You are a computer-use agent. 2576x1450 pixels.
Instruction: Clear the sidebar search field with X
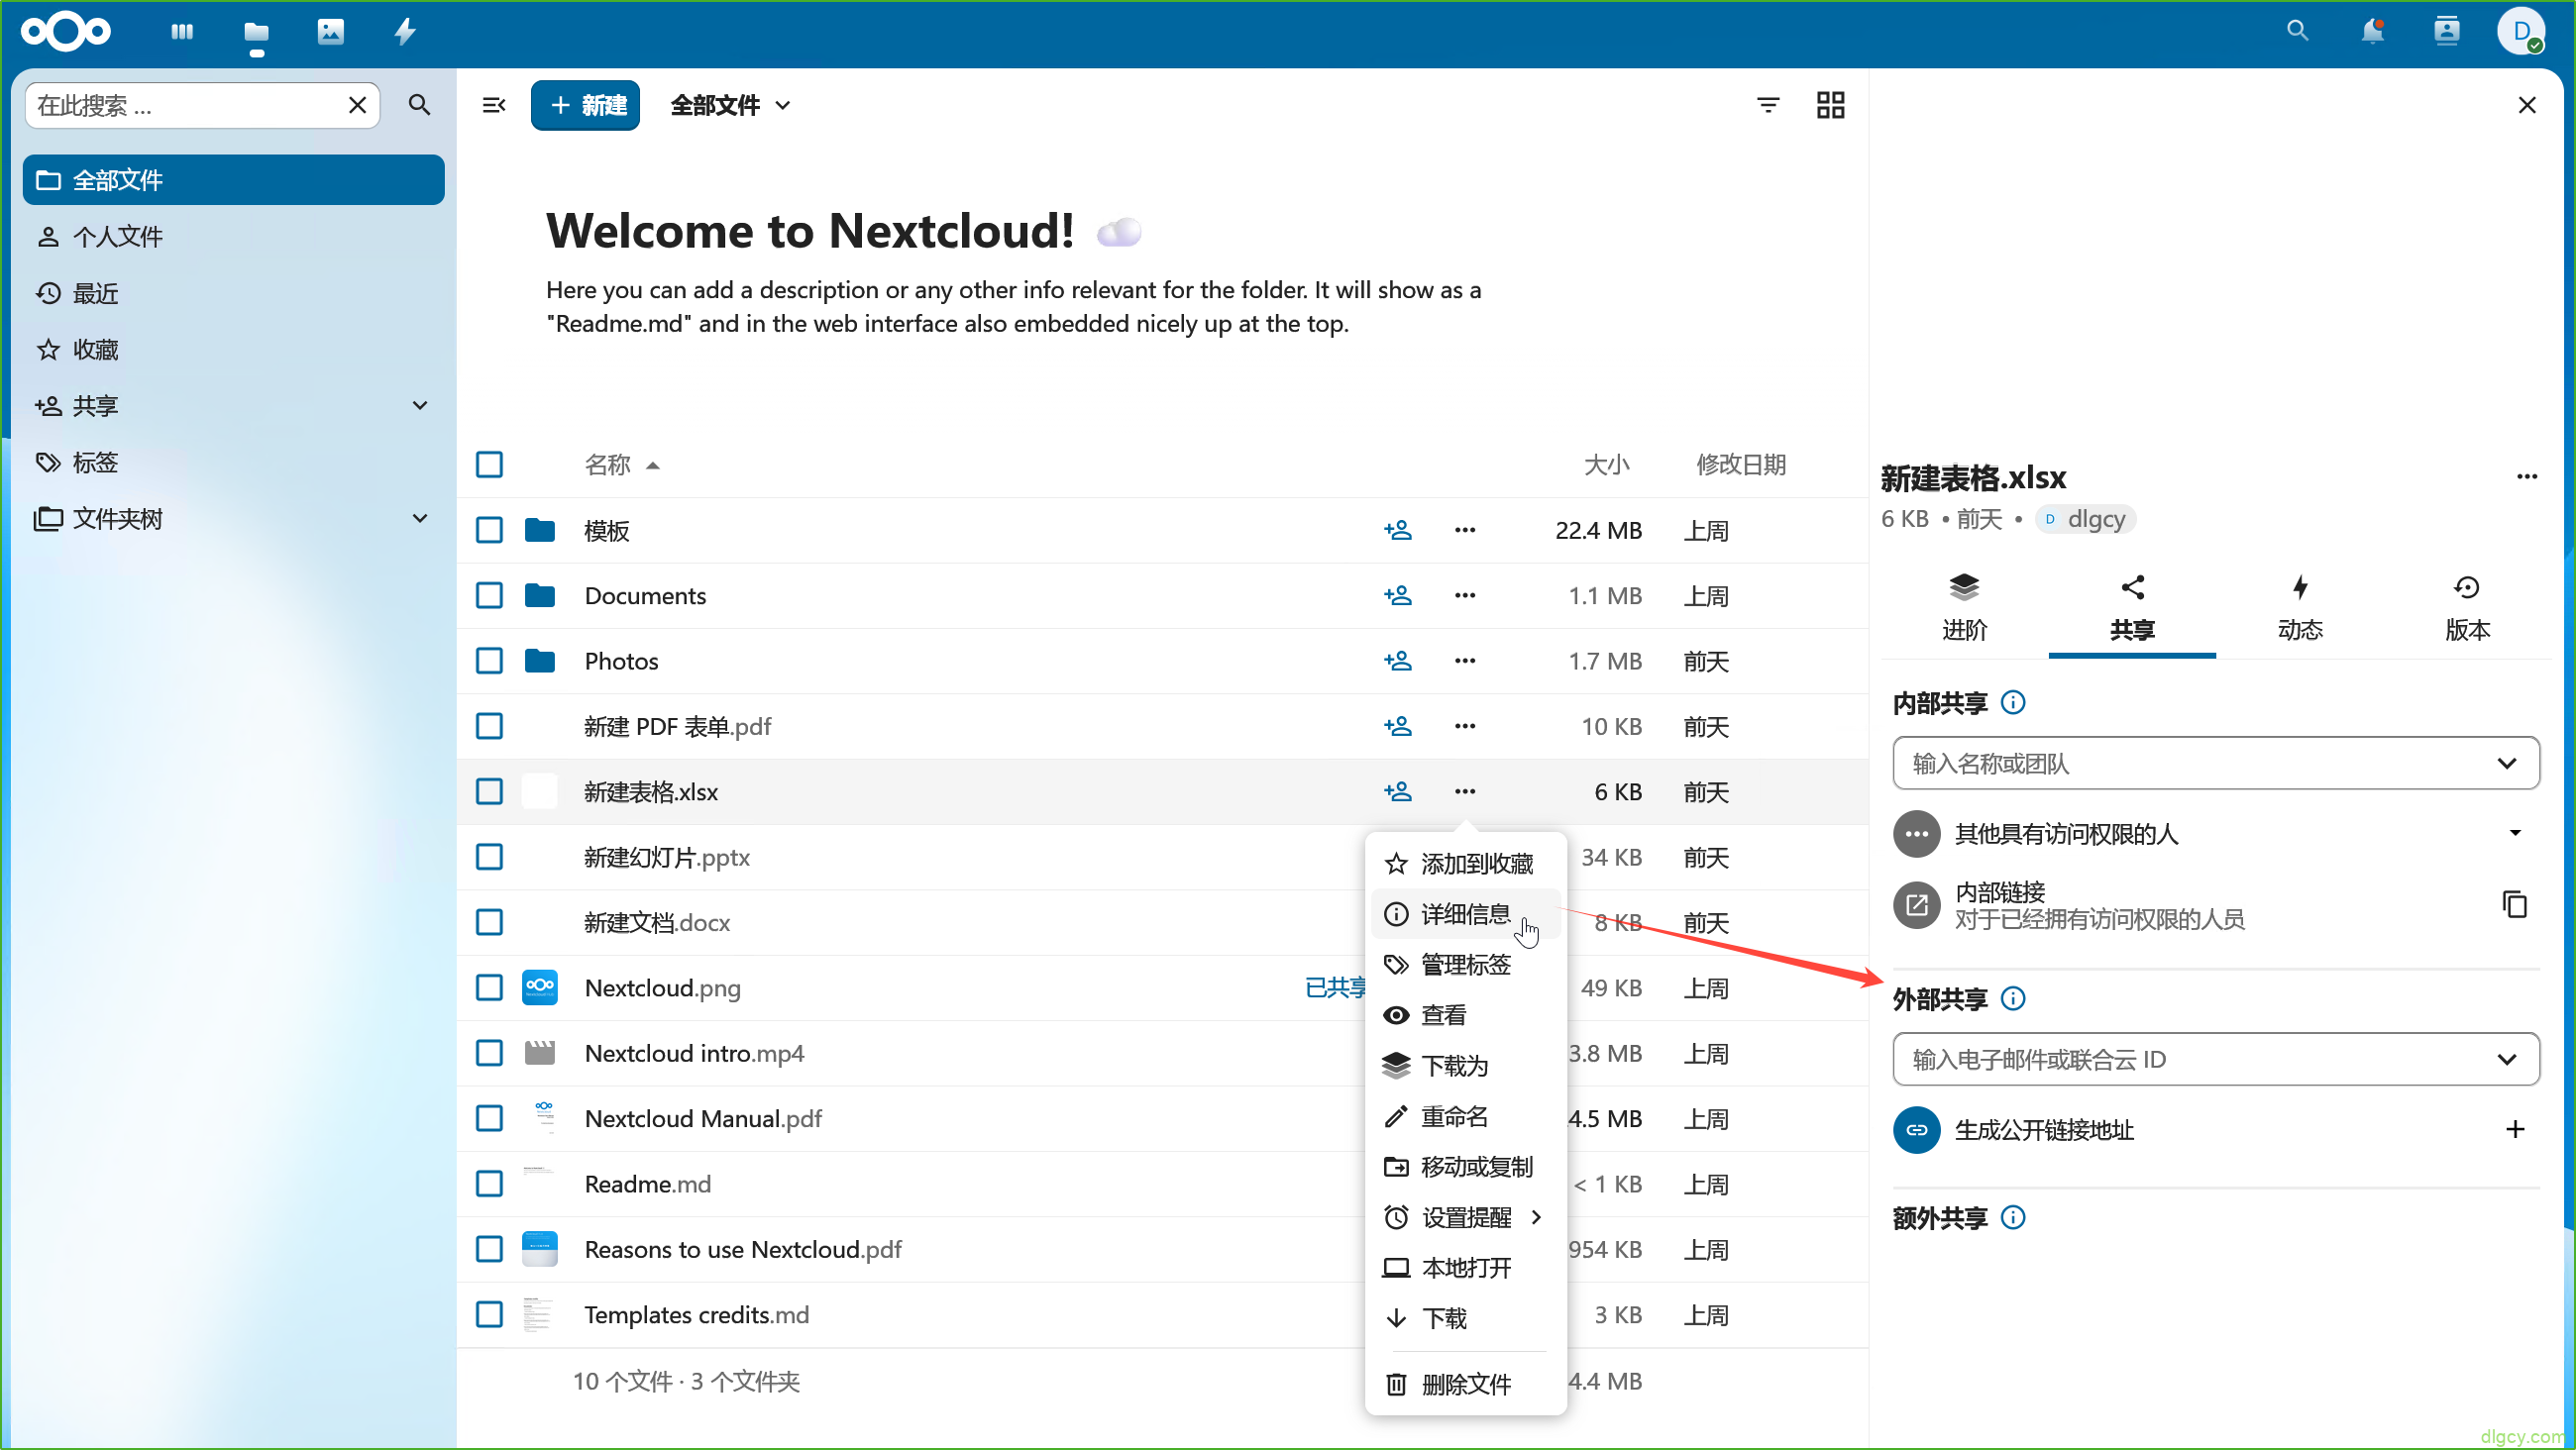click(357, 105)
